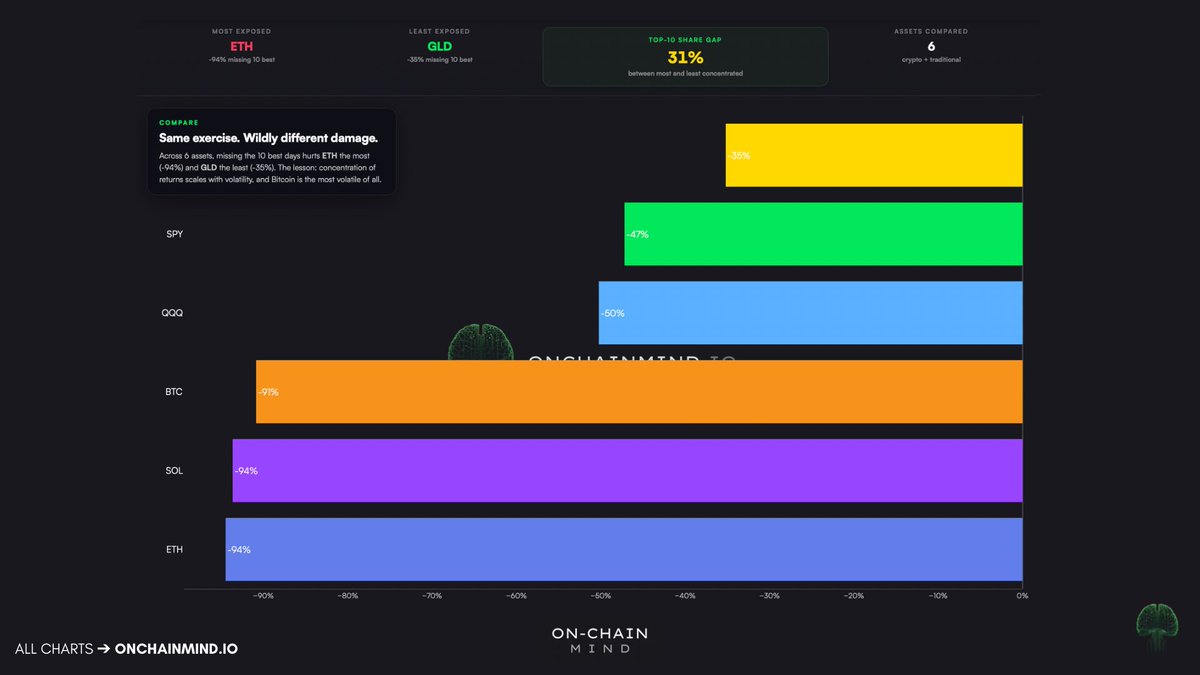Click the -94% value label on the ETH bar
Screen dimensions: 1200x675
click(x=239, y=550)
